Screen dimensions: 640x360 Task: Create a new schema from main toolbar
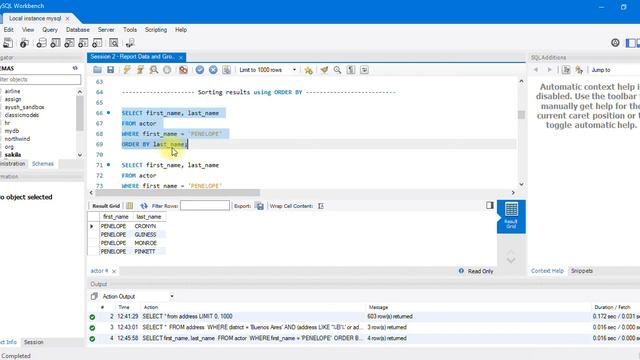coord(41,43)
